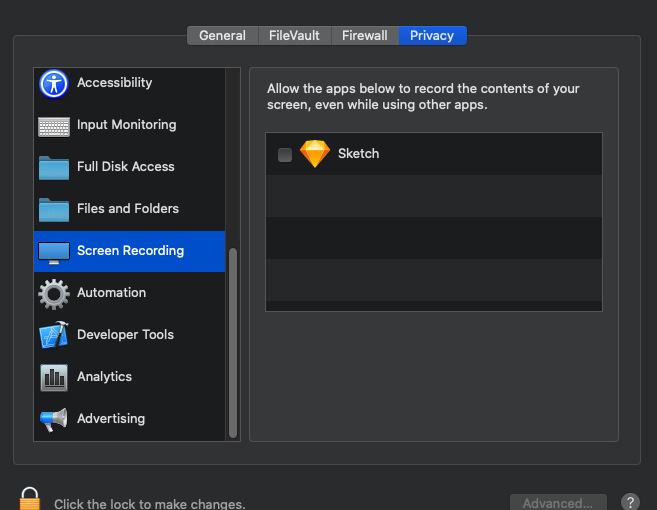This screenshot has height=510, width=657.
Task: Switch to the Firewall tab
Action: [x=365, y=36]
